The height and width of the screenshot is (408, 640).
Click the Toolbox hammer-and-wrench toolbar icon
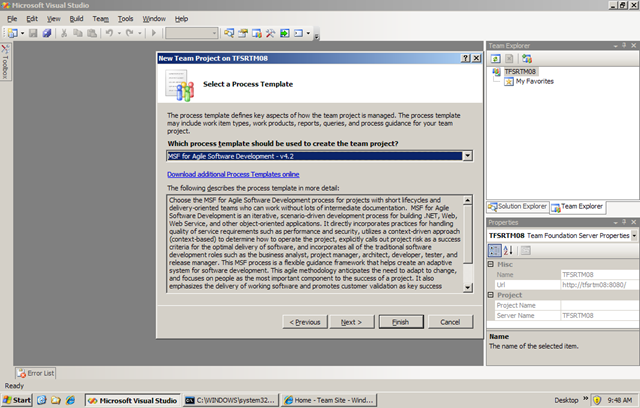pyautogui.click(x=270, y=33)
